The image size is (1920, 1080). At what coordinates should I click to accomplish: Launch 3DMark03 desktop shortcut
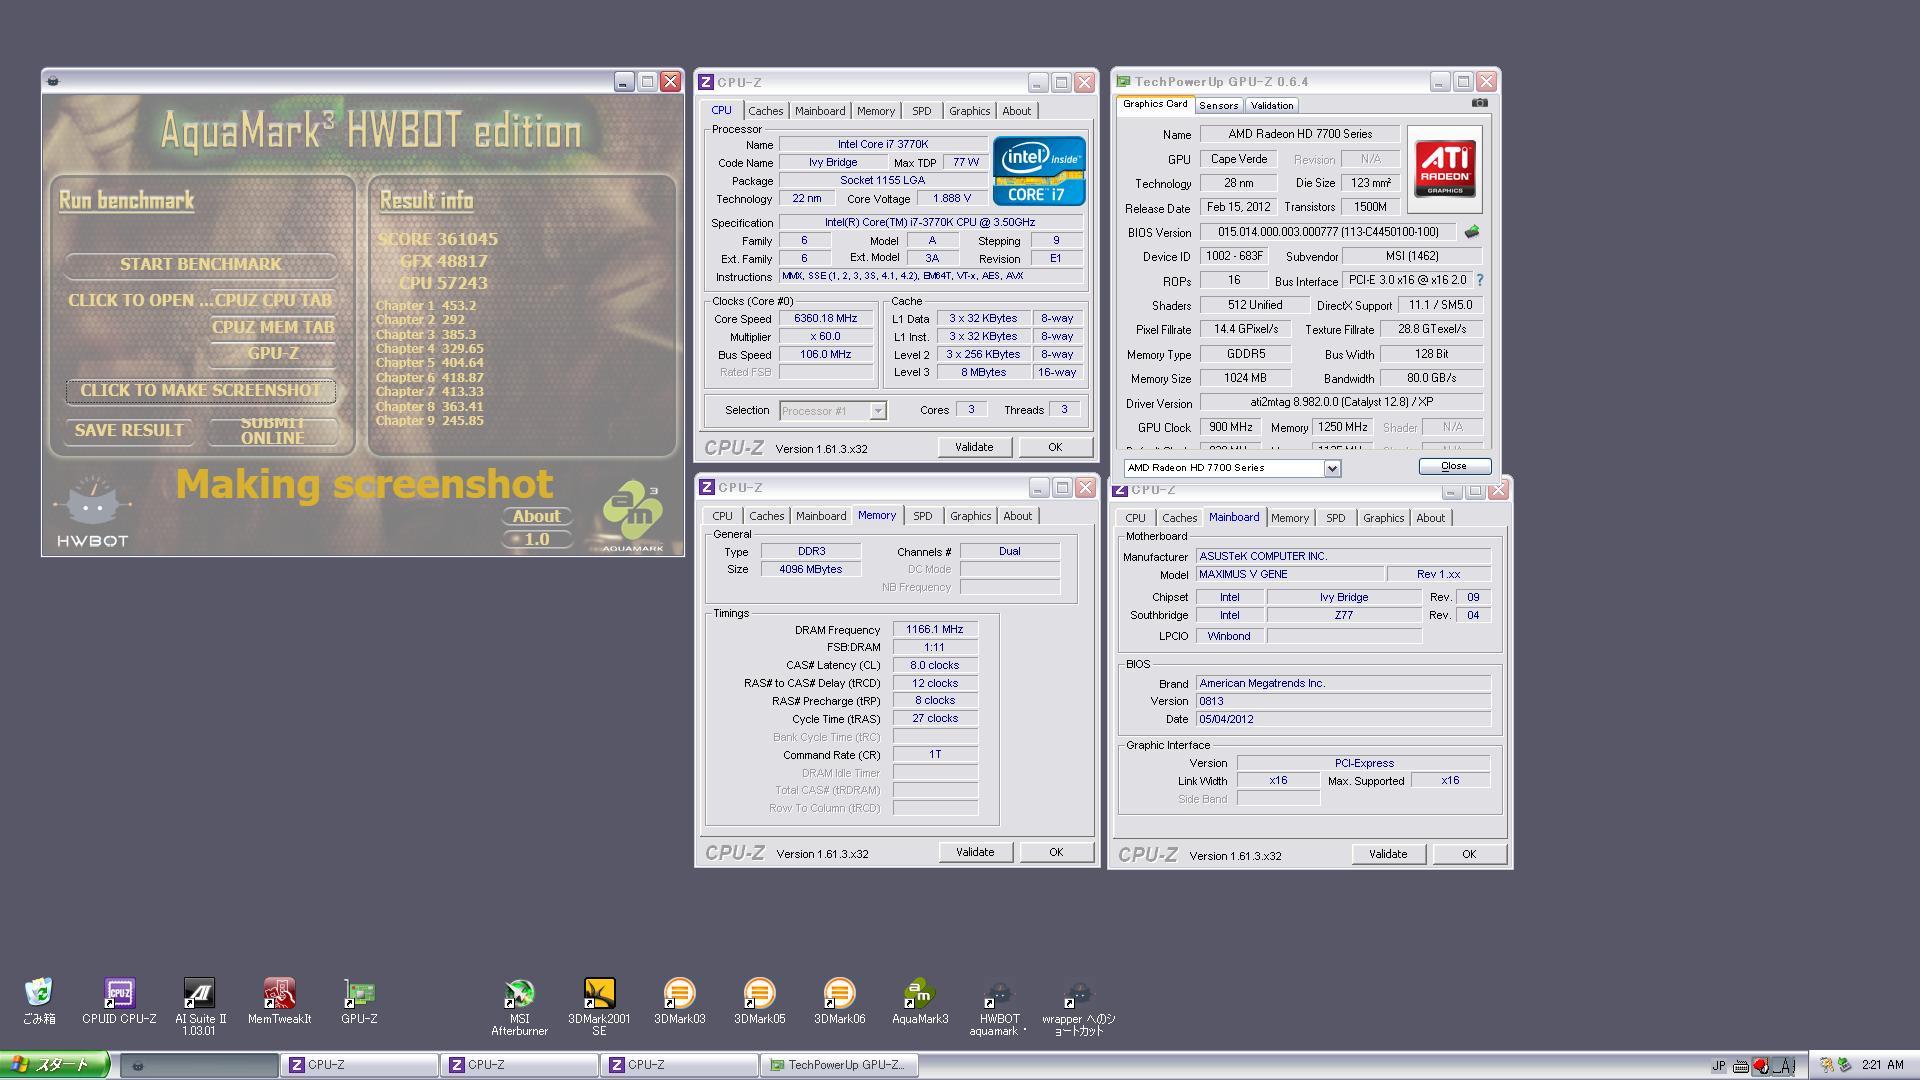point(679,1001)
